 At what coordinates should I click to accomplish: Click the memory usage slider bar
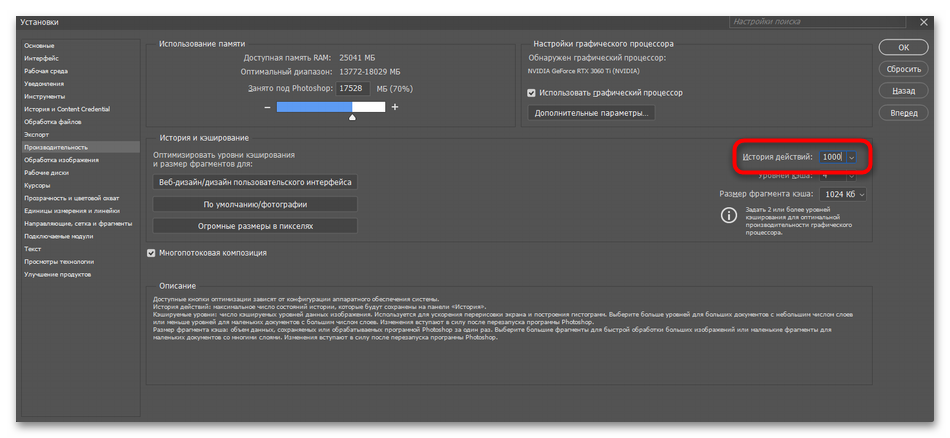coord(330,107)
